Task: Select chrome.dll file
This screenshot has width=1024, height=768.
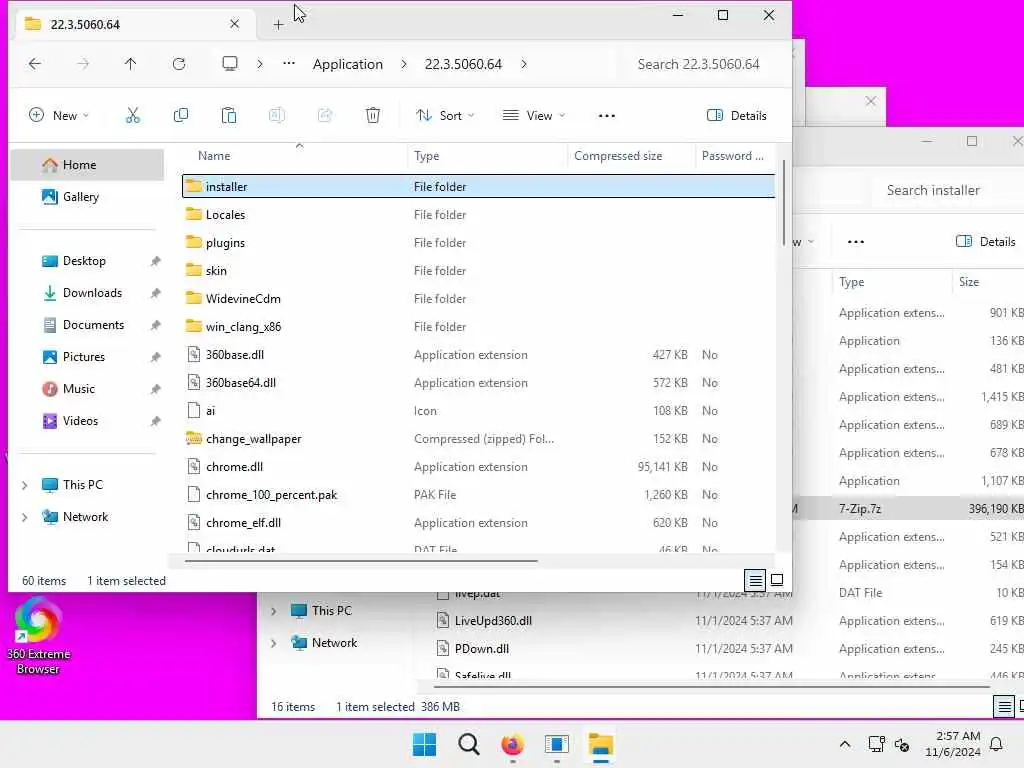Action: (478, 467)
